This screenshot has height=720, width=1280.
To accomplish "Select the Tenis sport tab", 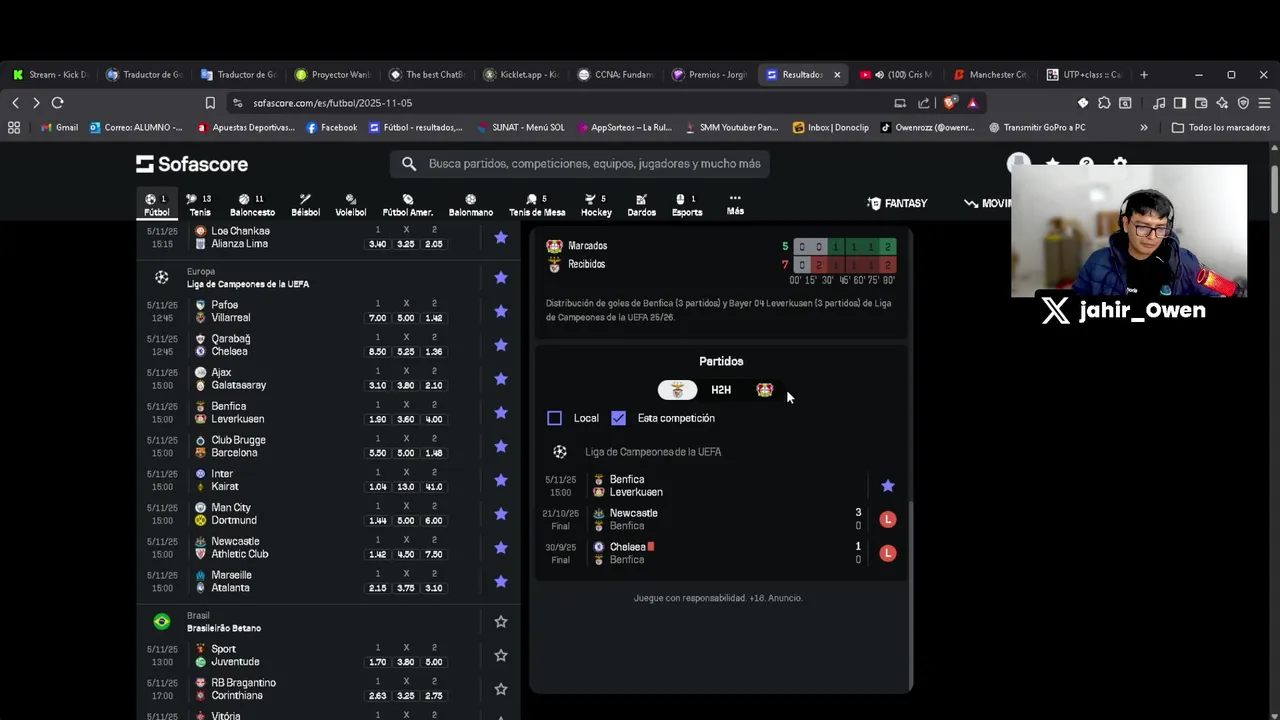I will pyautogui.click(x=200, y=205).
